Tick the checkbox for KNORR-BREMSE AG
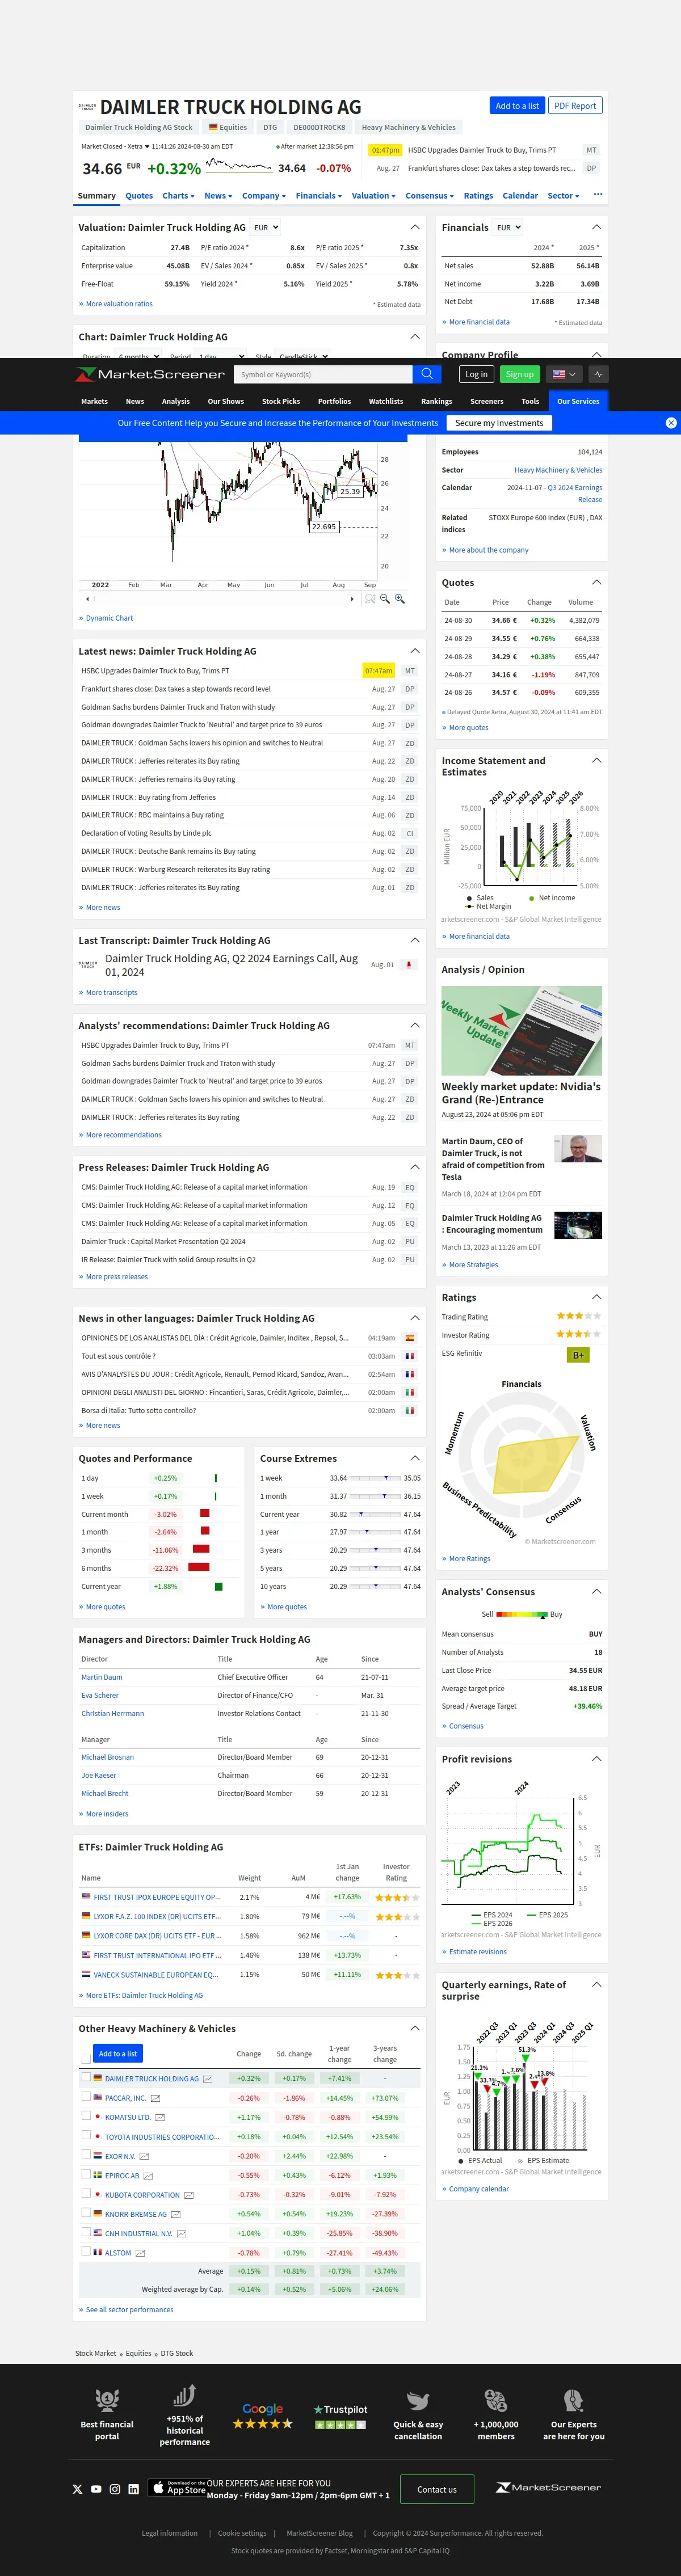The image size is (681, 2576). (86, 2212)
